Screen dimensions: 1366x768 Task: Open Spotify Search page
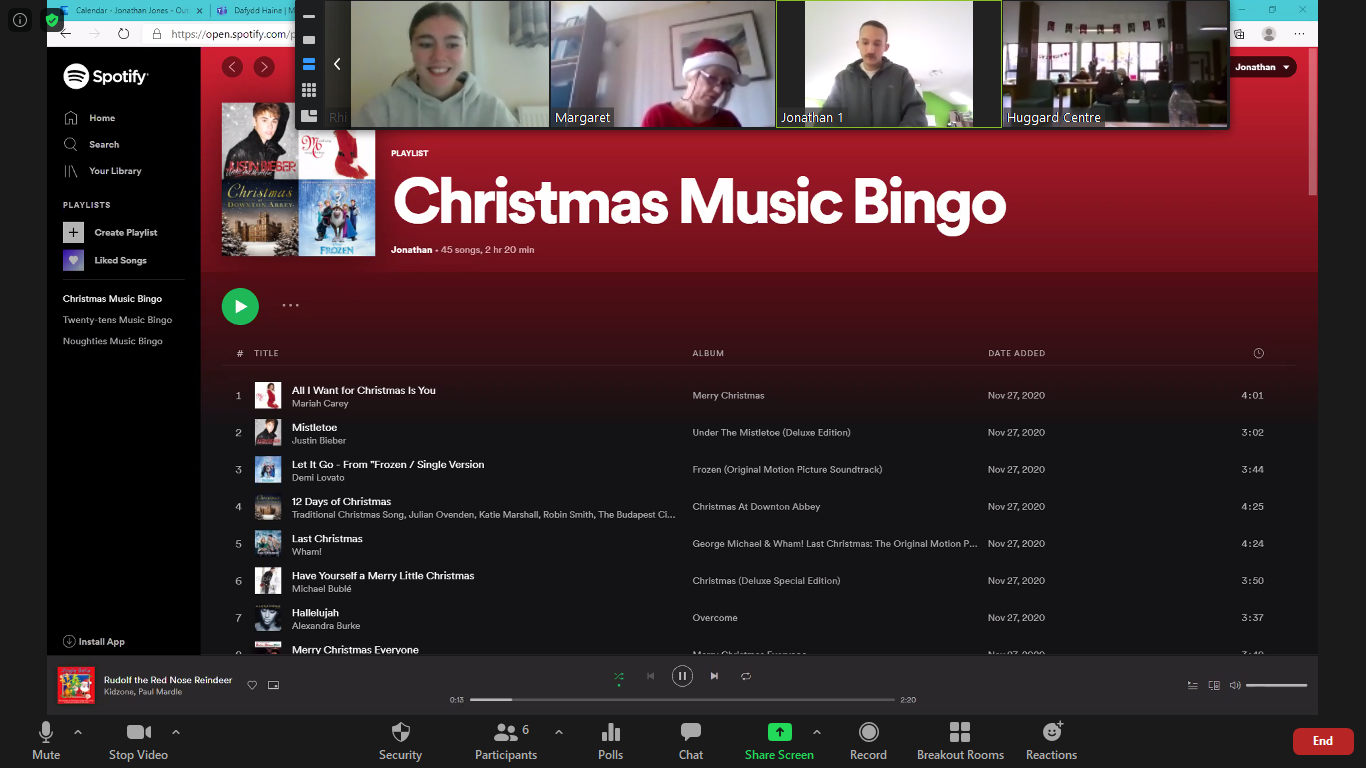(92, 144)
